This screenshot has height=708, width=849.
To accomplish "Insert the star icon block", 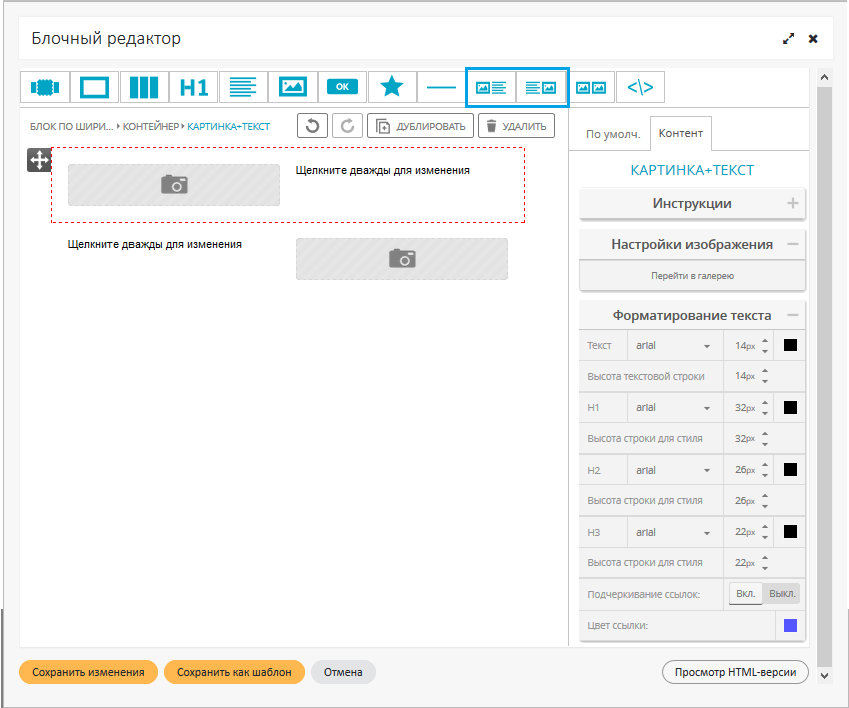I will click(x=392, y=87).
